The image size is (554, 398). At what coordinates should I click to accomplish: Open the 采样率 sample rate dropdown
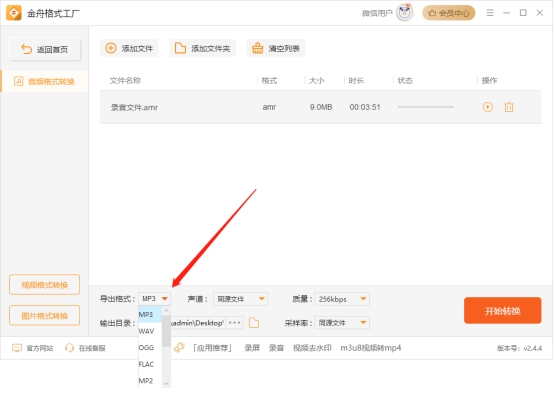[x=342, y=322]
